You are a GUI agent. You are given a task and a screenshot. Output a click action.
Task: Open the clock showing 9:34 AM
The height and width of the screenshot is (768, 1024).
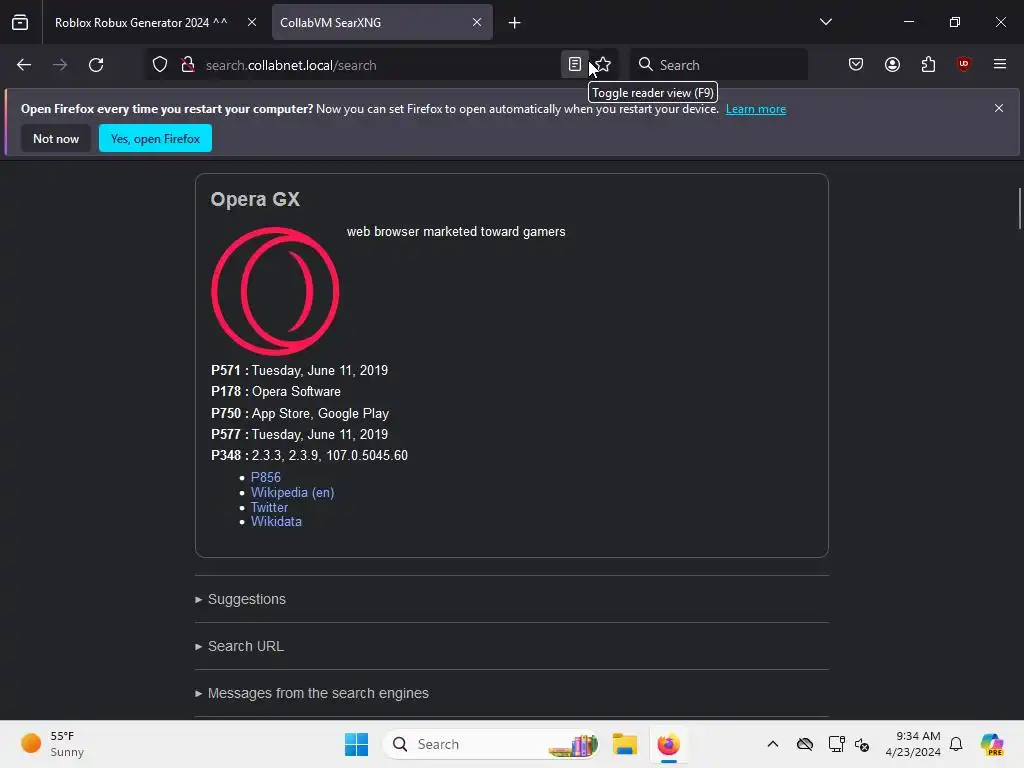point(913,744)
